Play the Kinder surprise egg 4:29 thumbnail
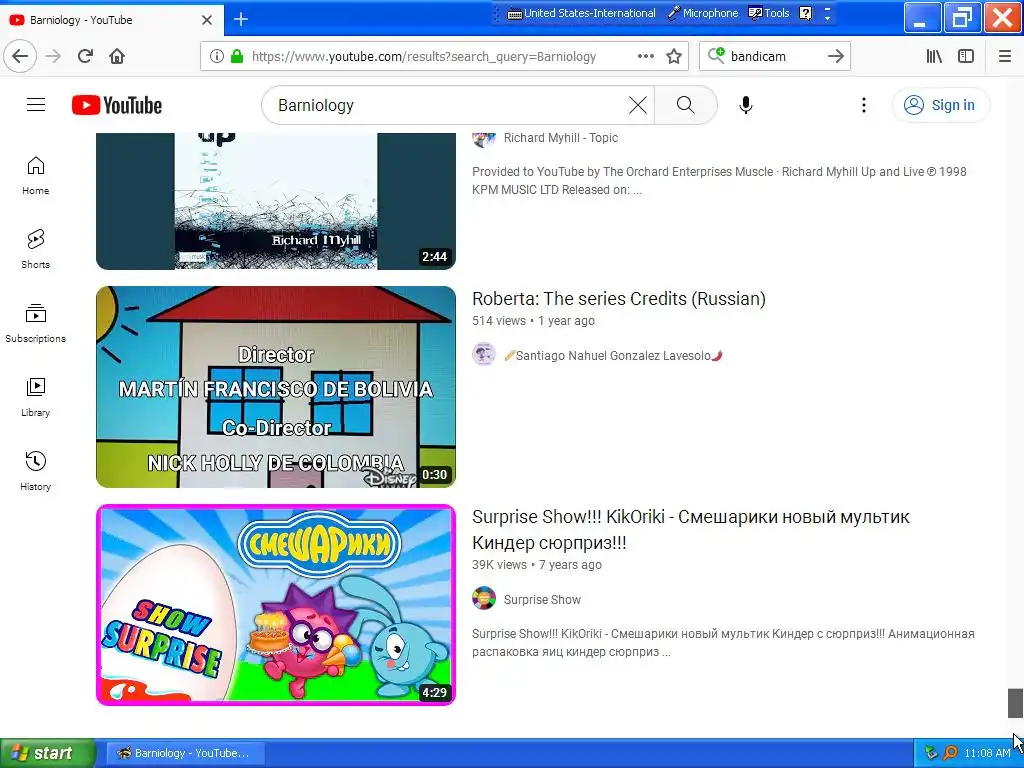The height and width of the screenshot is (768, 1024). tap(276, 605)
